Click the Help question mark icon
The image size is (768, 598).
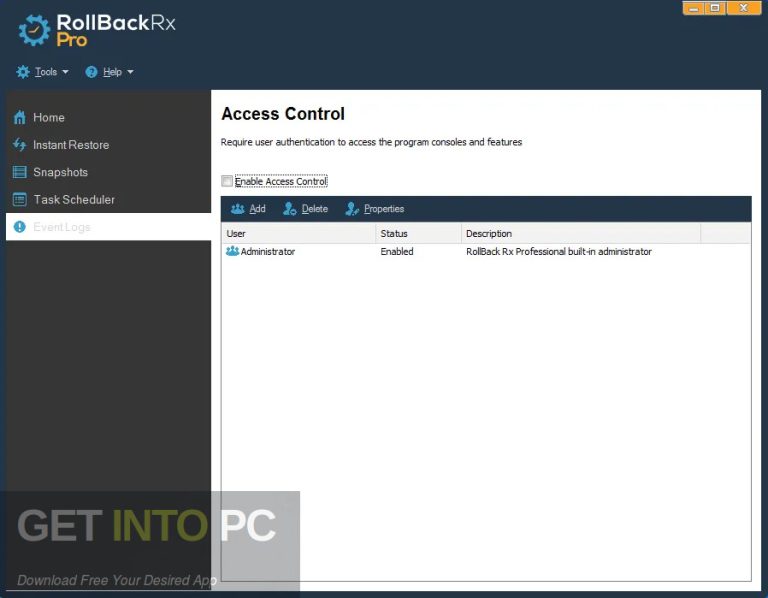click(91, 72)
